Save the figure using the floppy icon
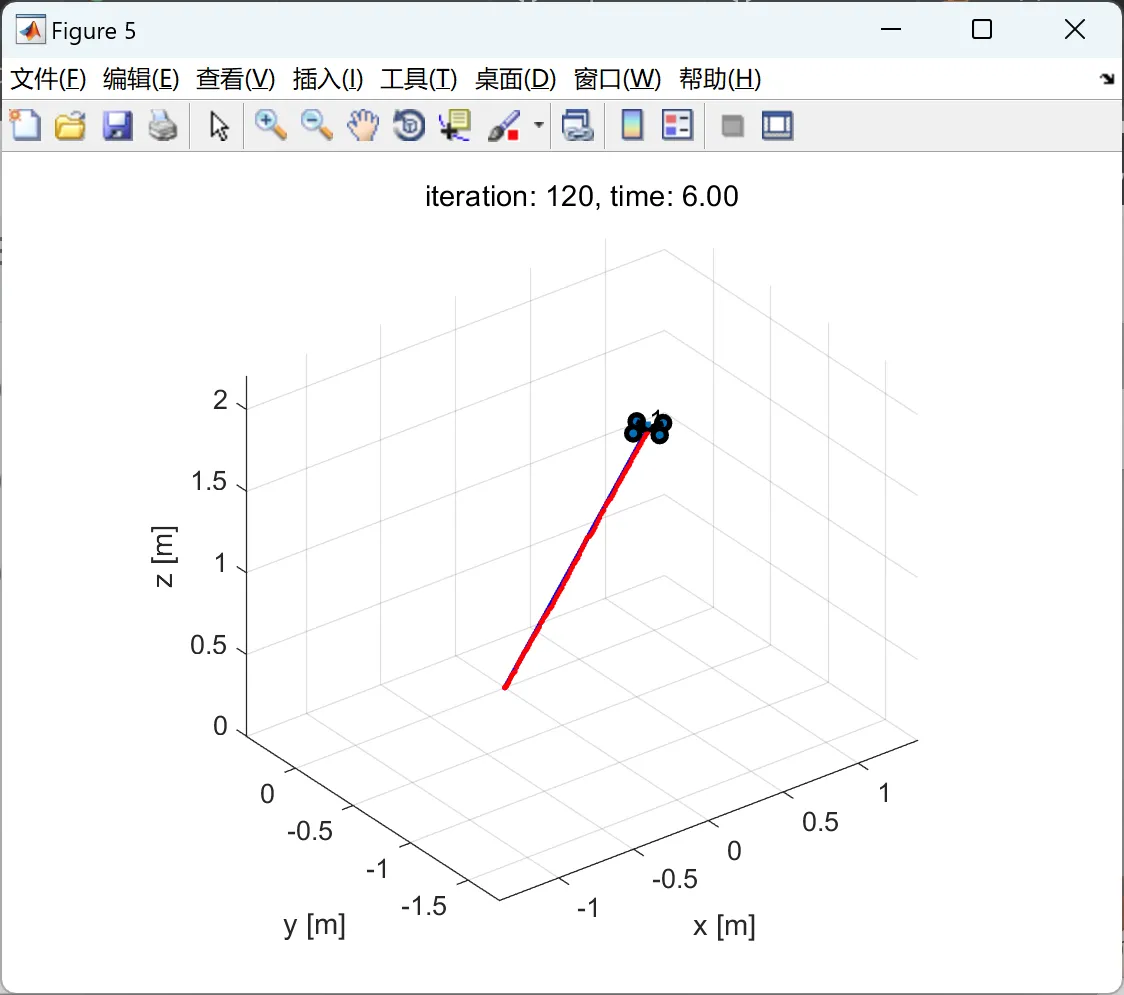Viewport: 1124px width, 995px height. [x=117, y=125]
